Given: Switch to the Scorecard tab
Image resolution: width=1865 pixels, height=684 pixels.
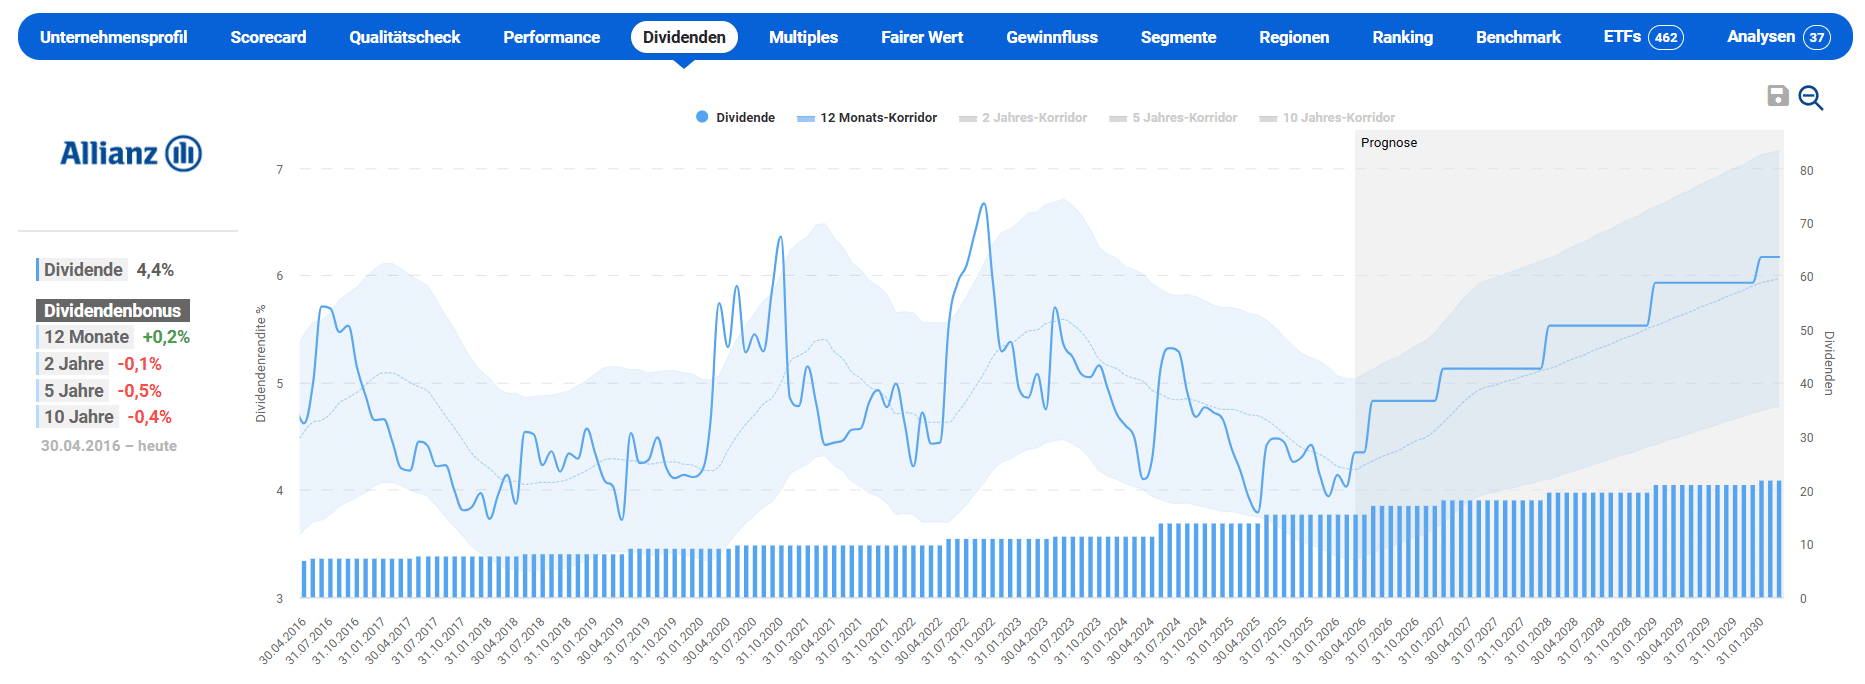Looking at the screenshot, I should pos(268,37).
